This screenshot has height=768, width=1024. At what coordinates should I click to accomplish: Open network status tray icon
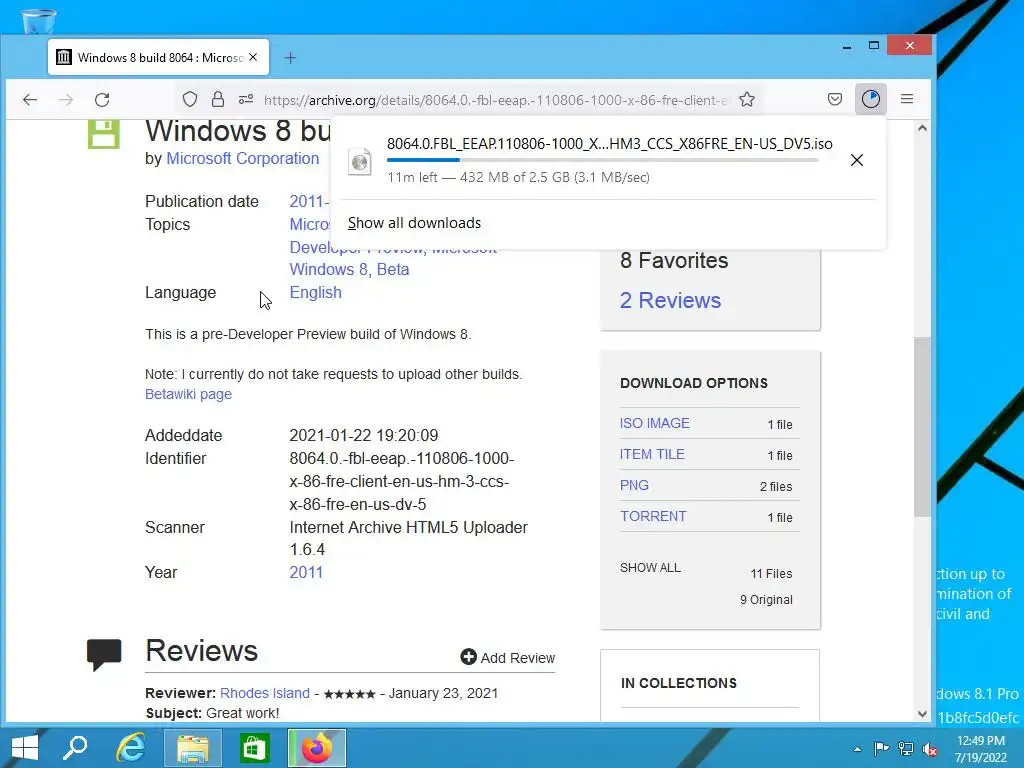click(x=906, y=748)
